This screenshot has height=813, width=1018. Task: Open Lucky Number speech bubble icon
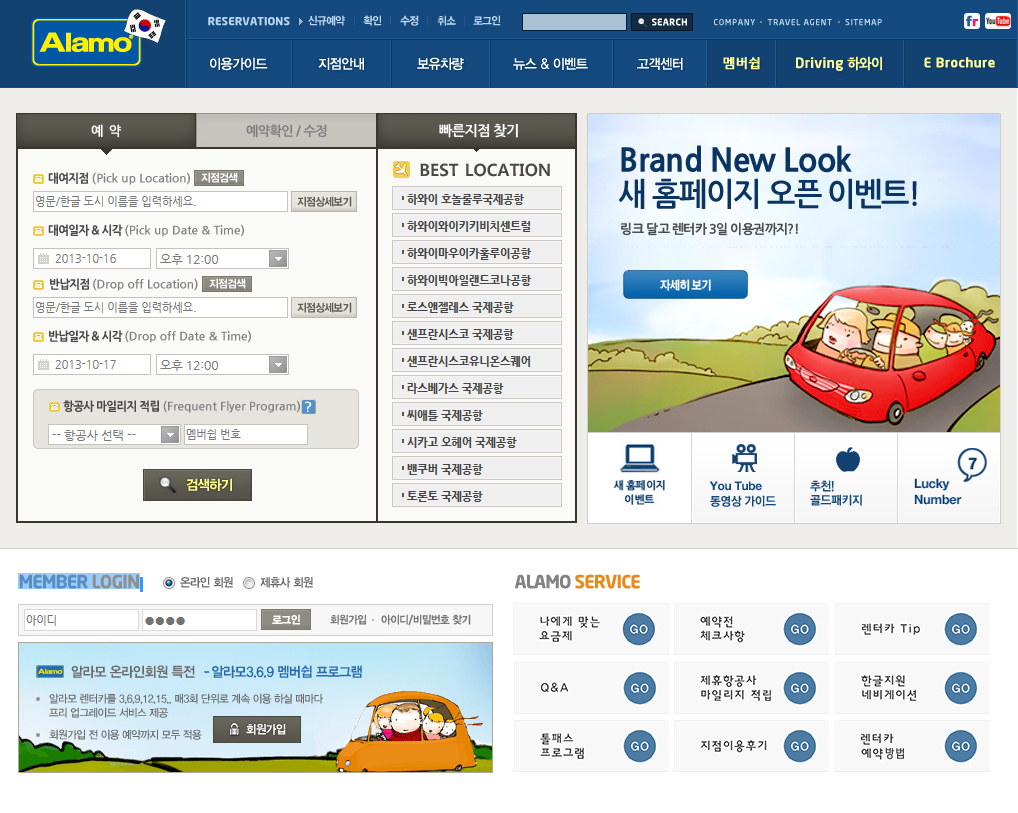tap(972, 464)
